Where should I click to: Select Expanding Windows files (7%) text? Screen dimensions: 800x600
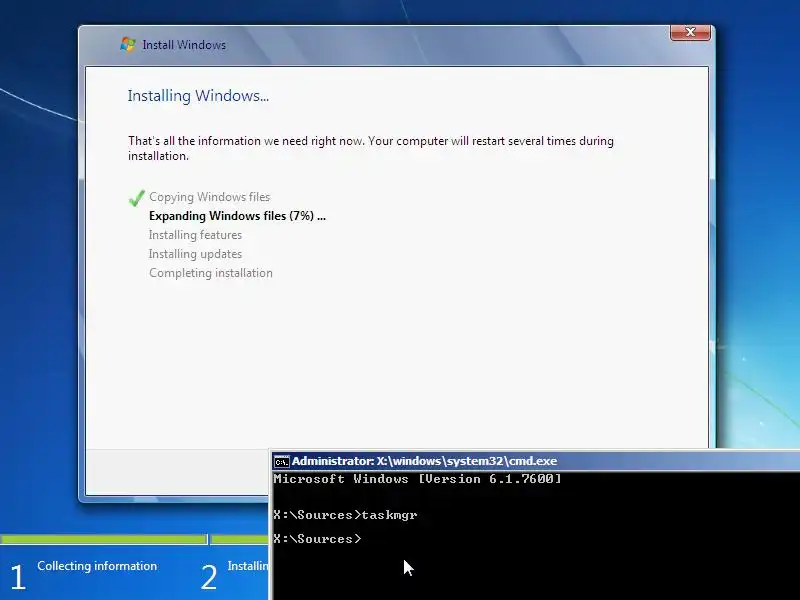coord(237,216)
